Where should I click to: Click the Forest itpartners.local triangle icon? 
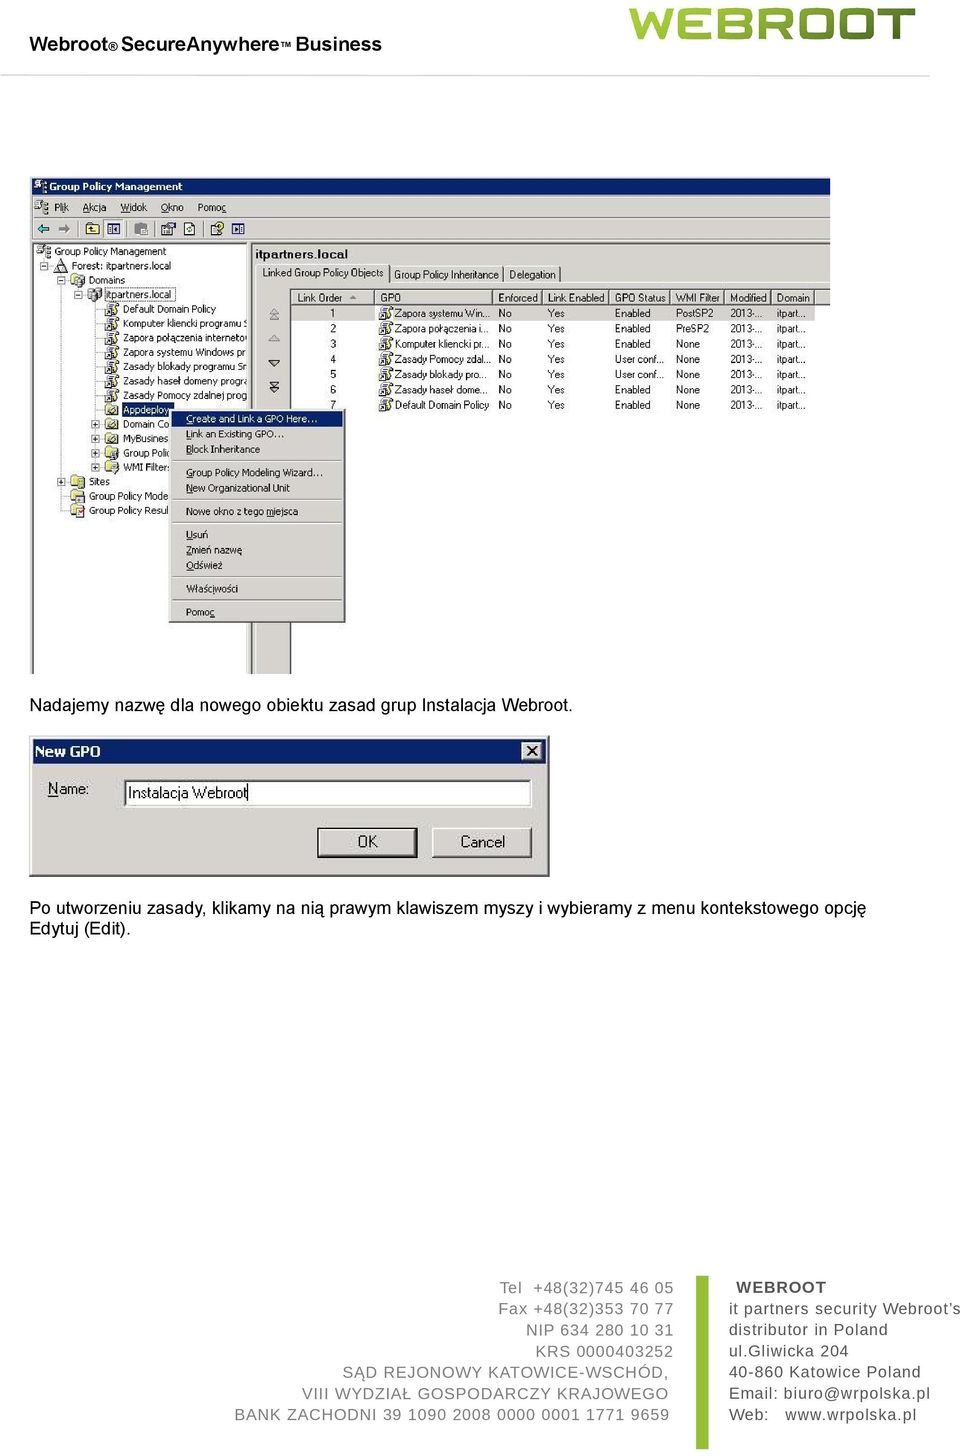[x=61, y=266]
